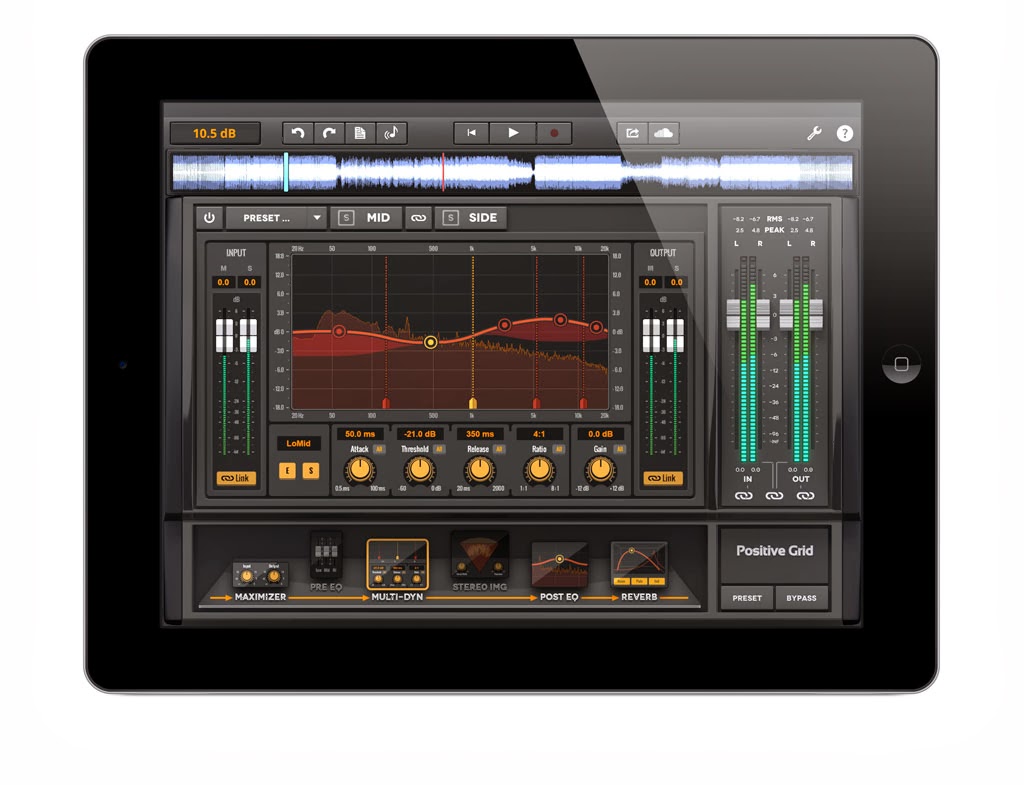This screenshot has width=1024, height=785.
Task: Open the Post EQ module
Action: pos(558,565)
